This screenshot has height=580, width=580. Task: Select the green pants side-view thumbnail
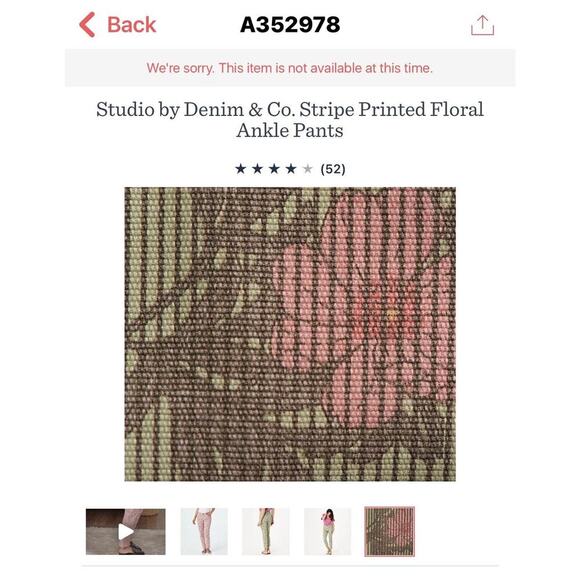tap(266, 532)
